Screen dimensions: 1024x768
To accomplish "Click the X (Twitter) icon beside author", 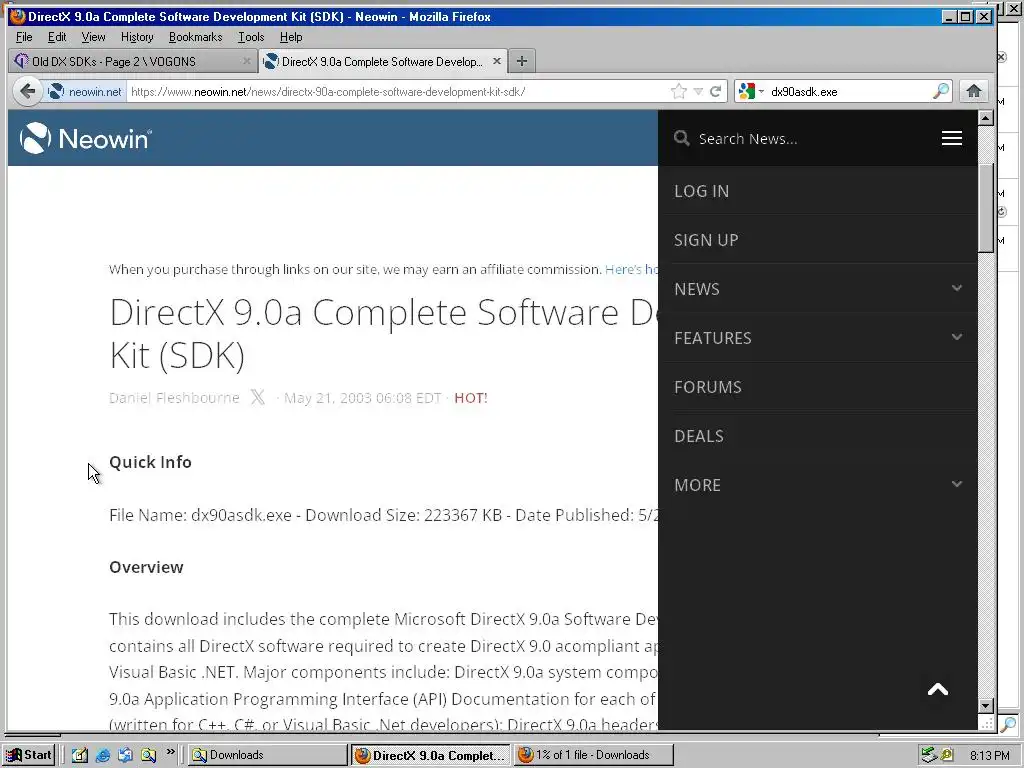I will tap(258, 397).
